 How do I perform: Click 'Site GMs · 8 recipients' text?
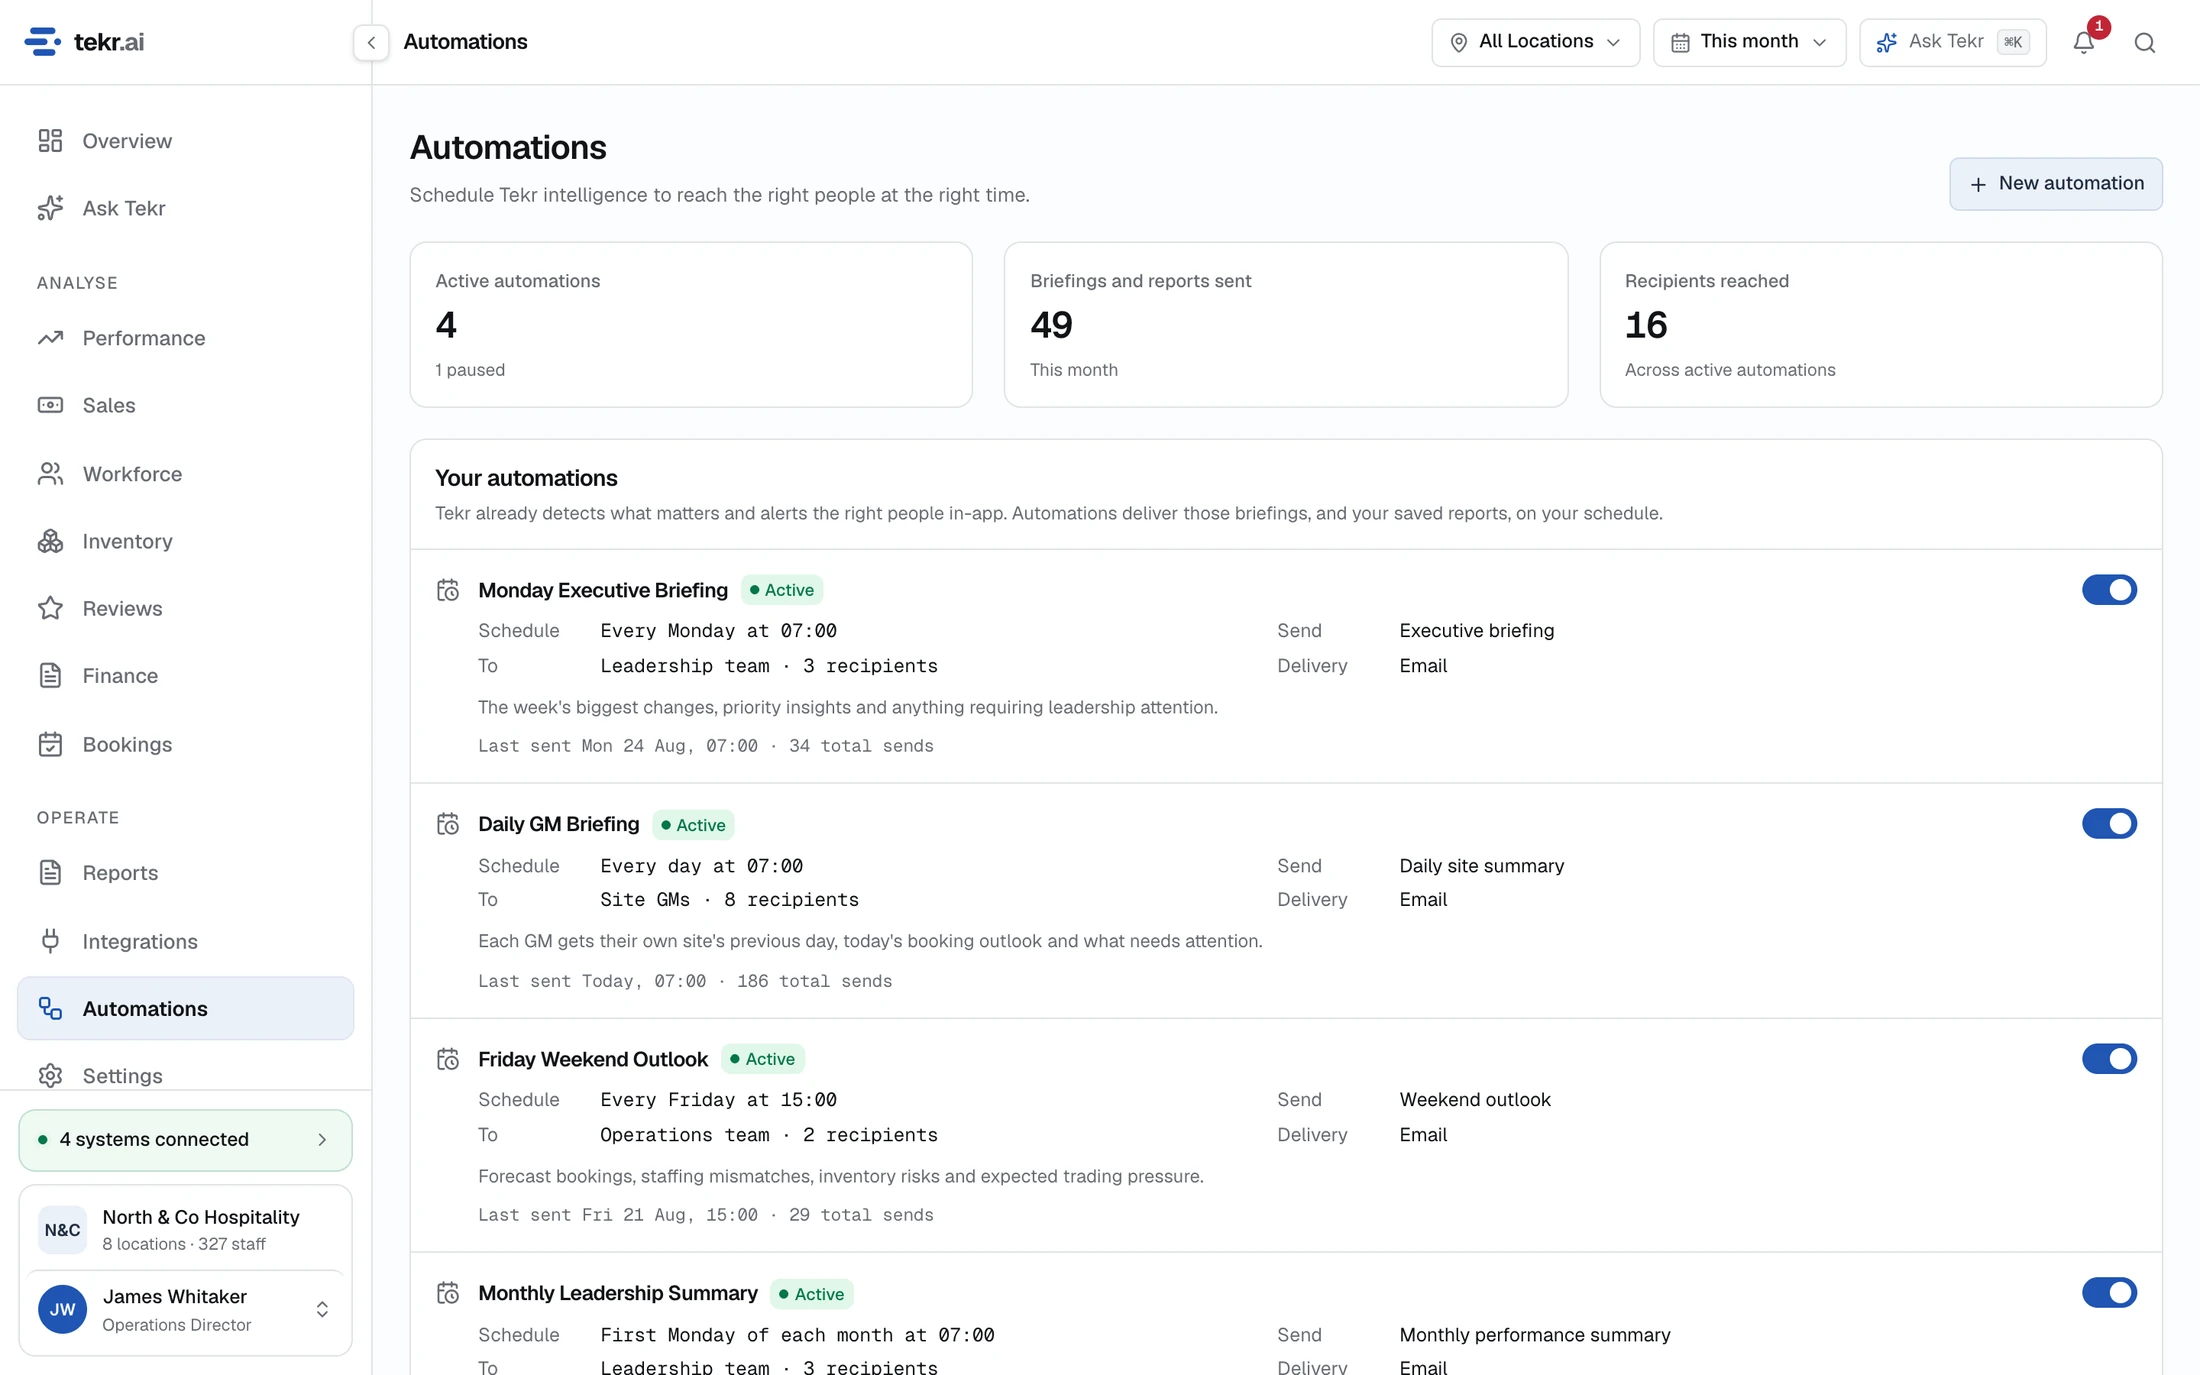(729, 900)
